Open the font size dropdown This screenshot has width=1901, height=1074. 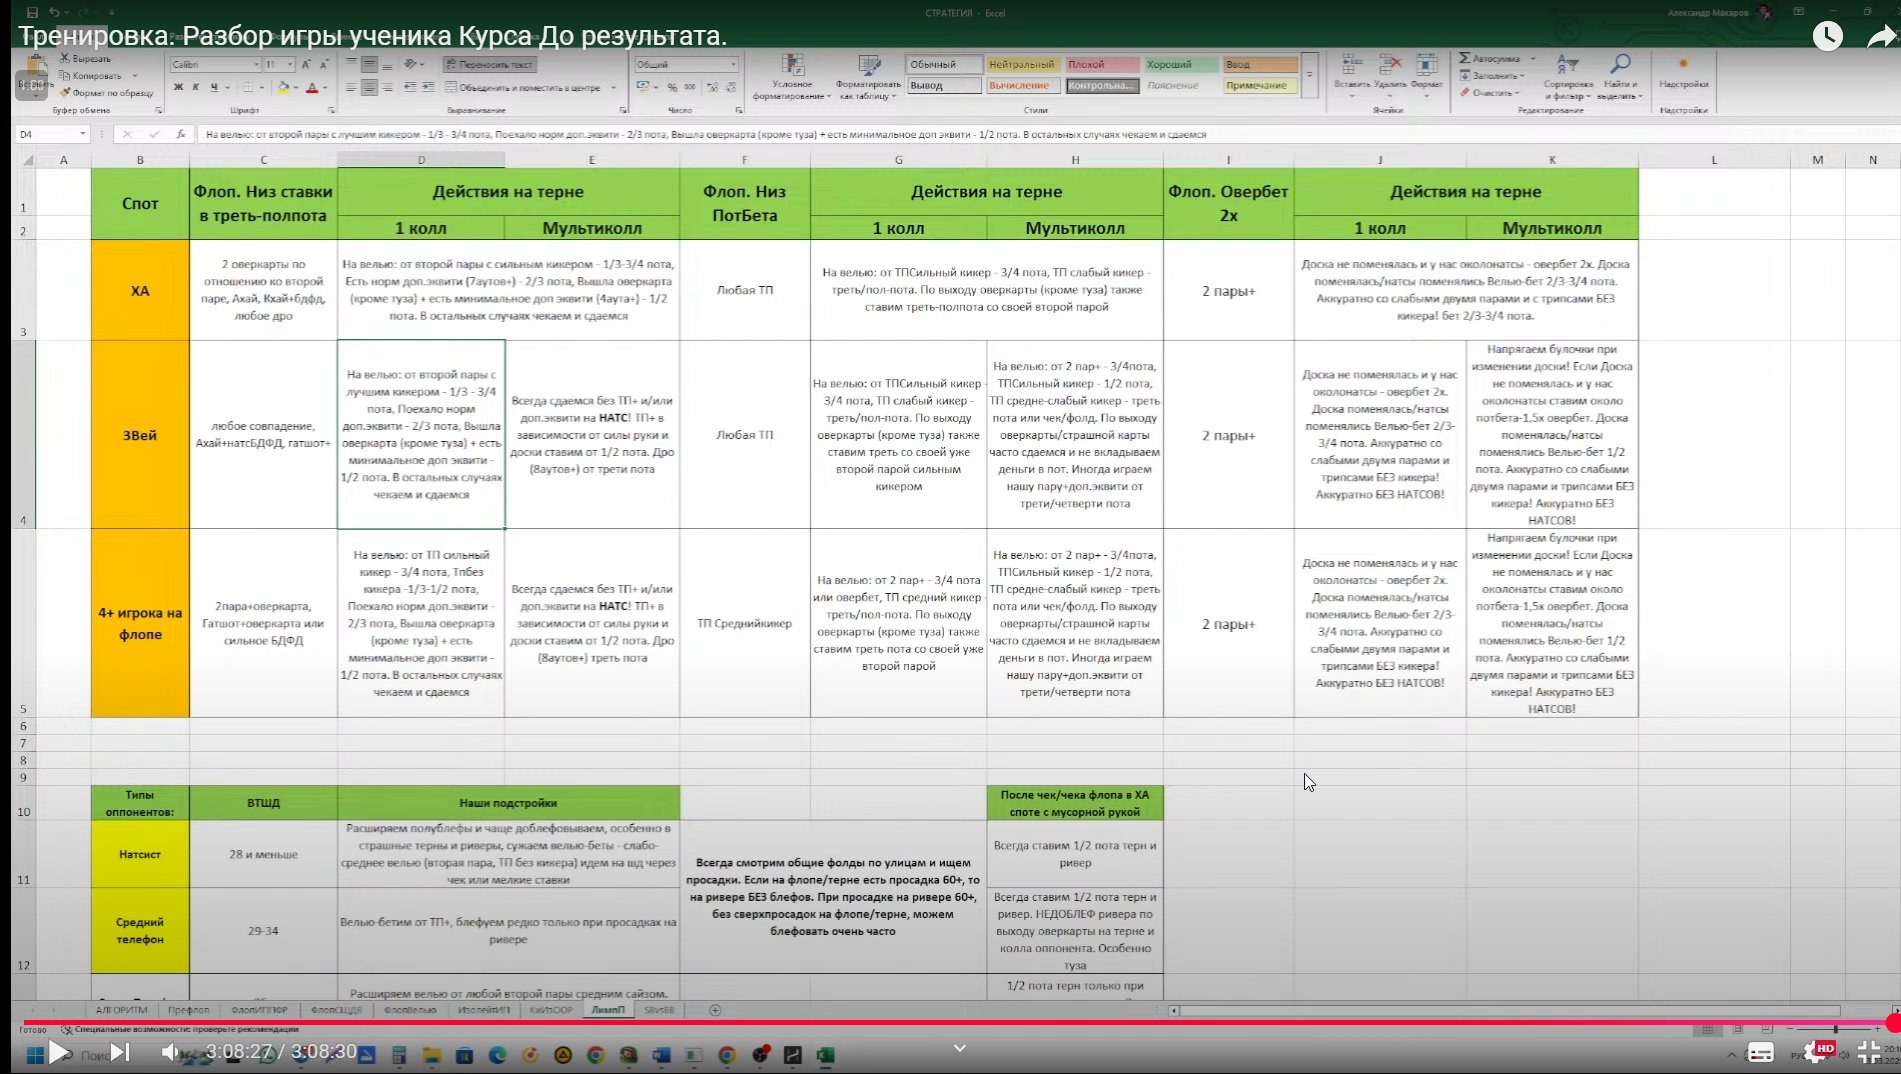tap(290, 64)
